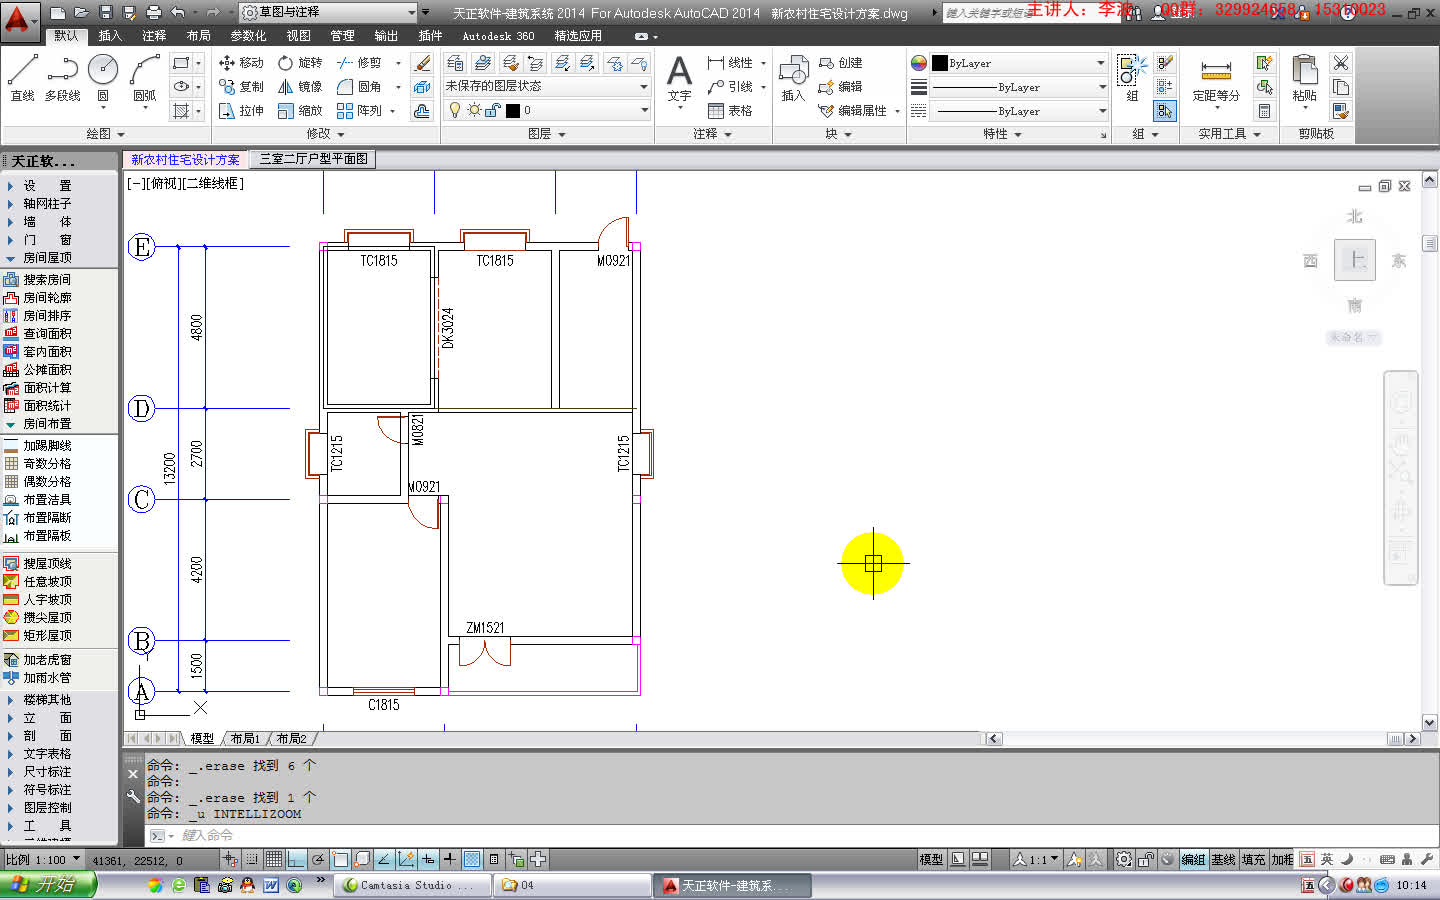Screen dimensions: 1440x900
Task: Click the color wheel object color icon
Action: pyautogui.click(x=918, y=63)
